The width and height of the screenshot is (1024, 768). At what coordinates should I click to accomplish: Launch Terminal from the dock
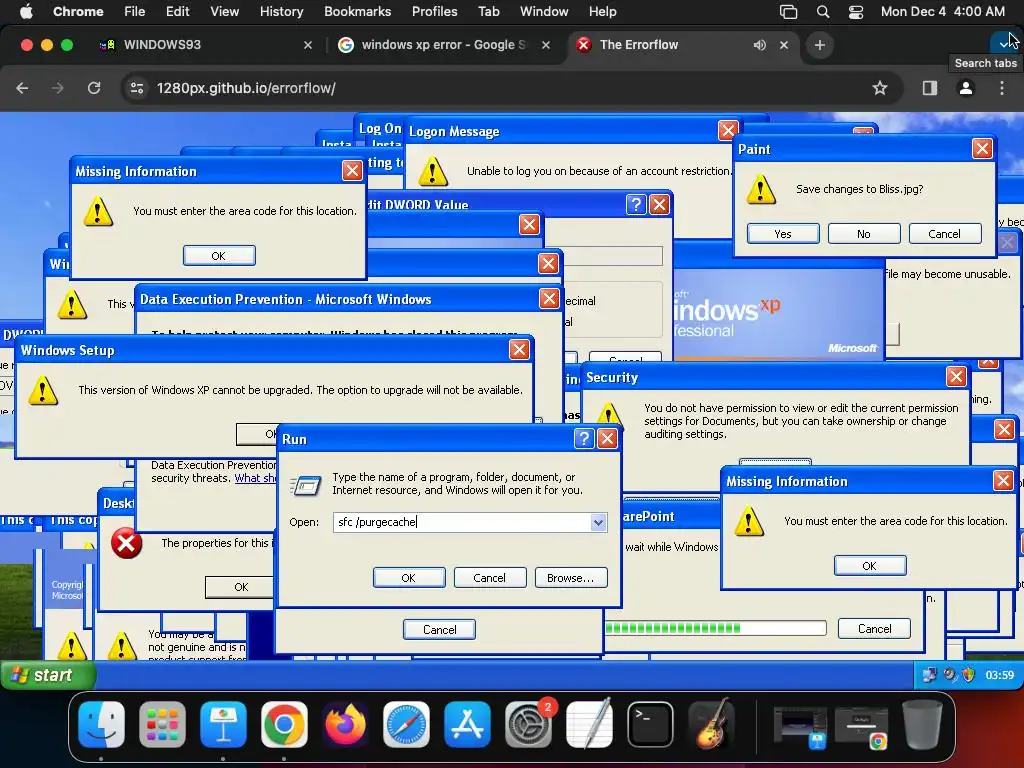650,724
